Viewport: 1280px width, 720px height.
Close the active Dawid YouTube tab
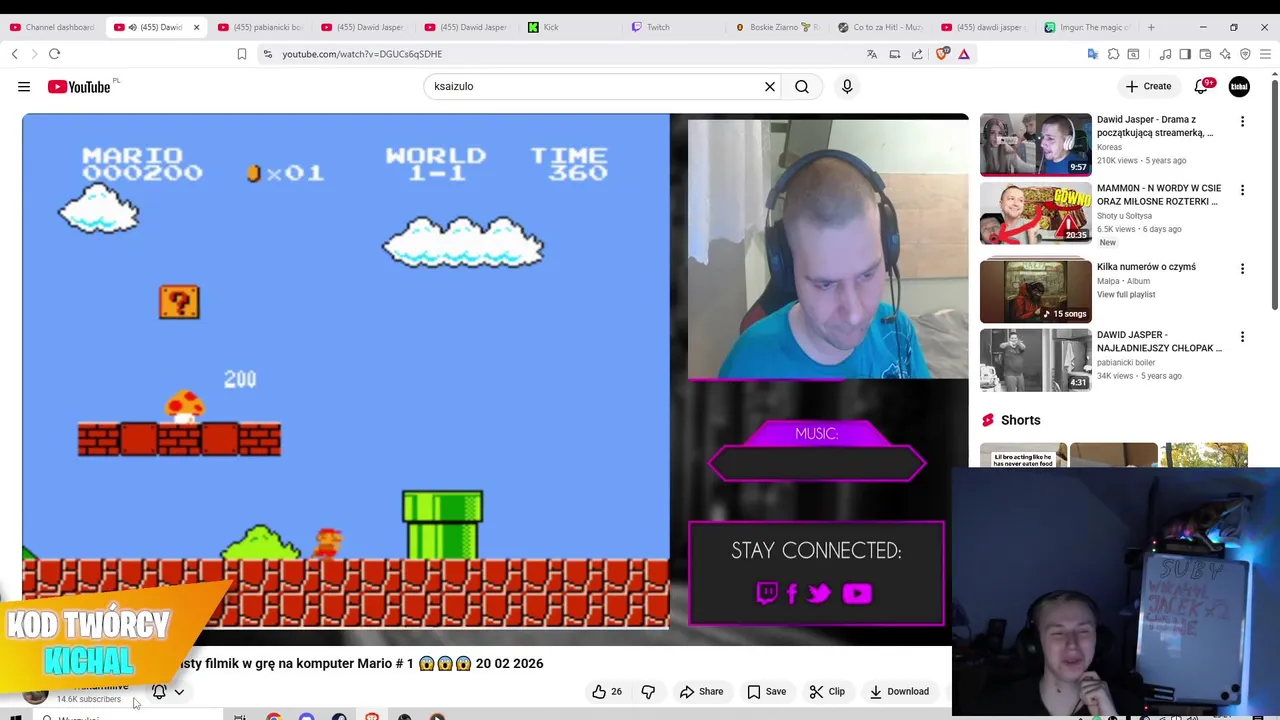coord(197,27)
